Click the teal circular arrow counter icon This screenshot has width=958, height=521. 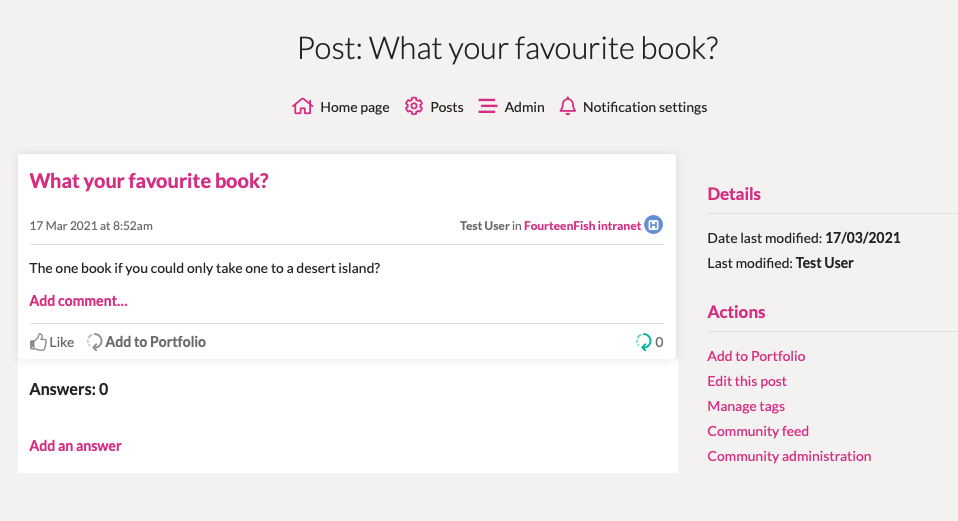[643, 341]
